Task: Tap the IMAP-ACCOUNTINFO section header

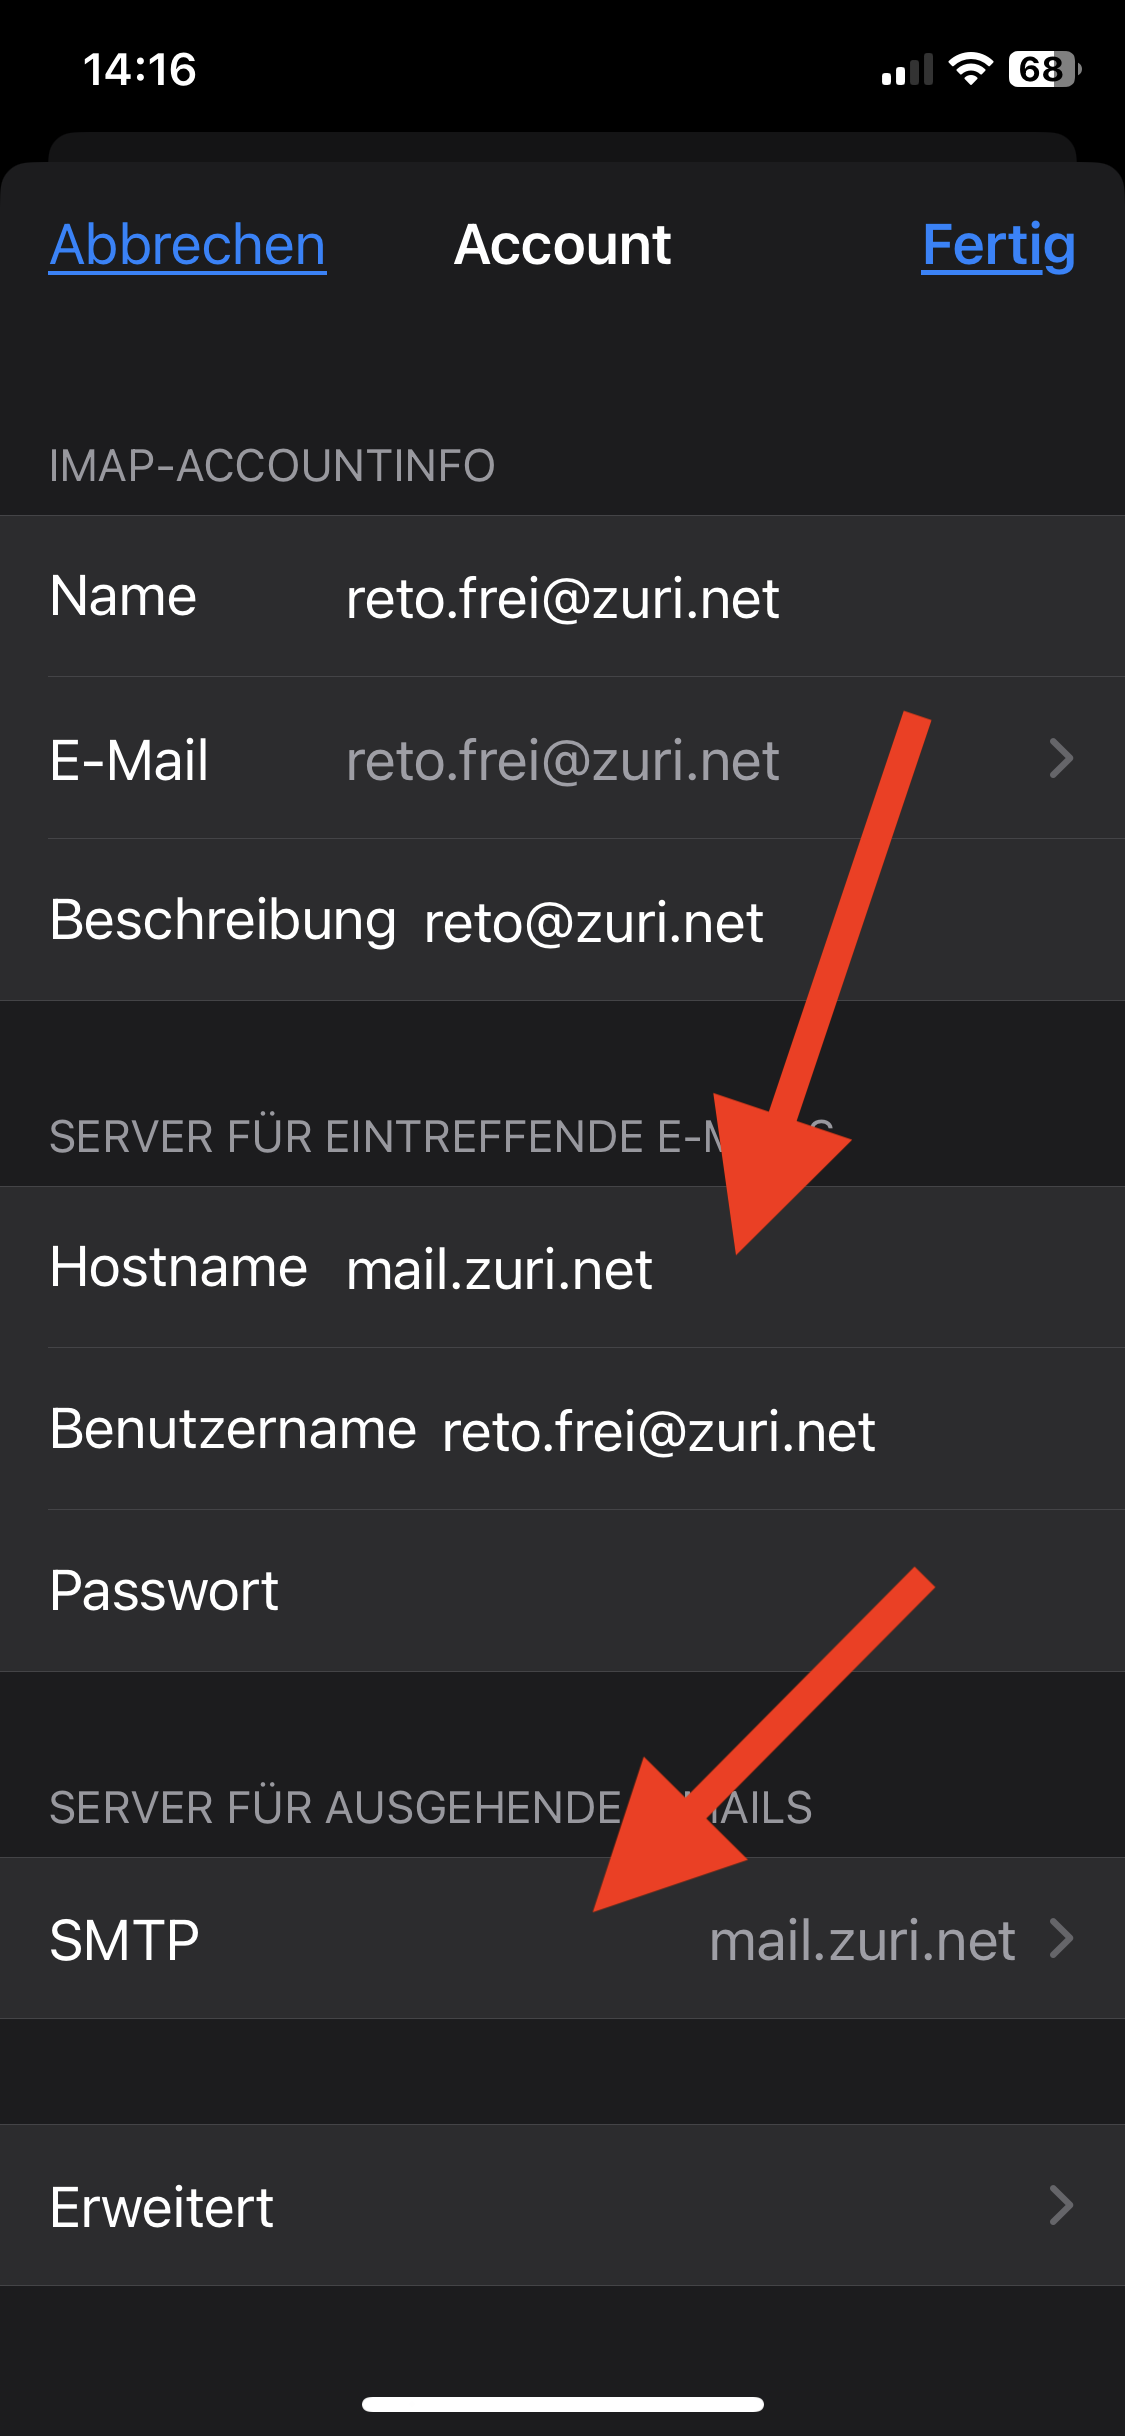Action: [272, 466]
